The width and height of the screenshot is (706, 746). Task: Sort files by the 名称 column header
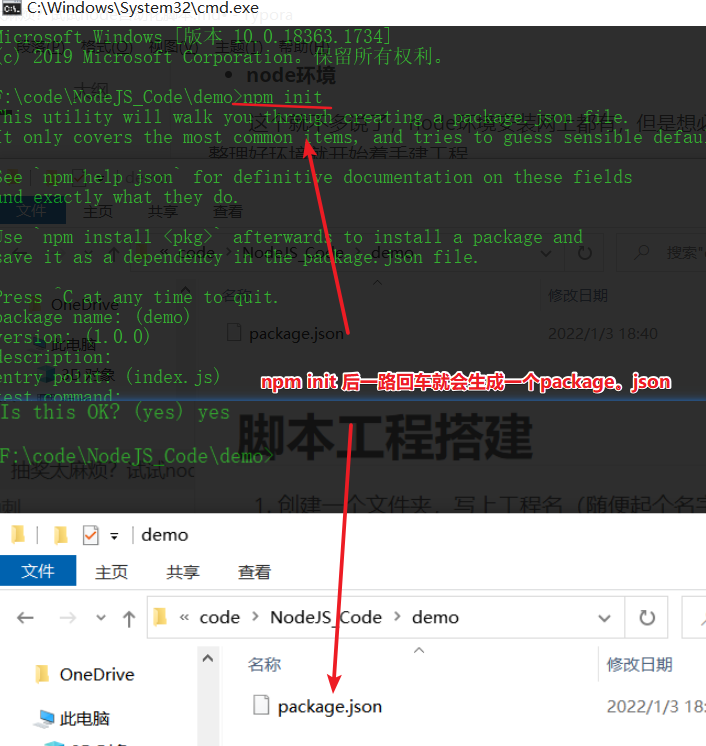point(265,664)
